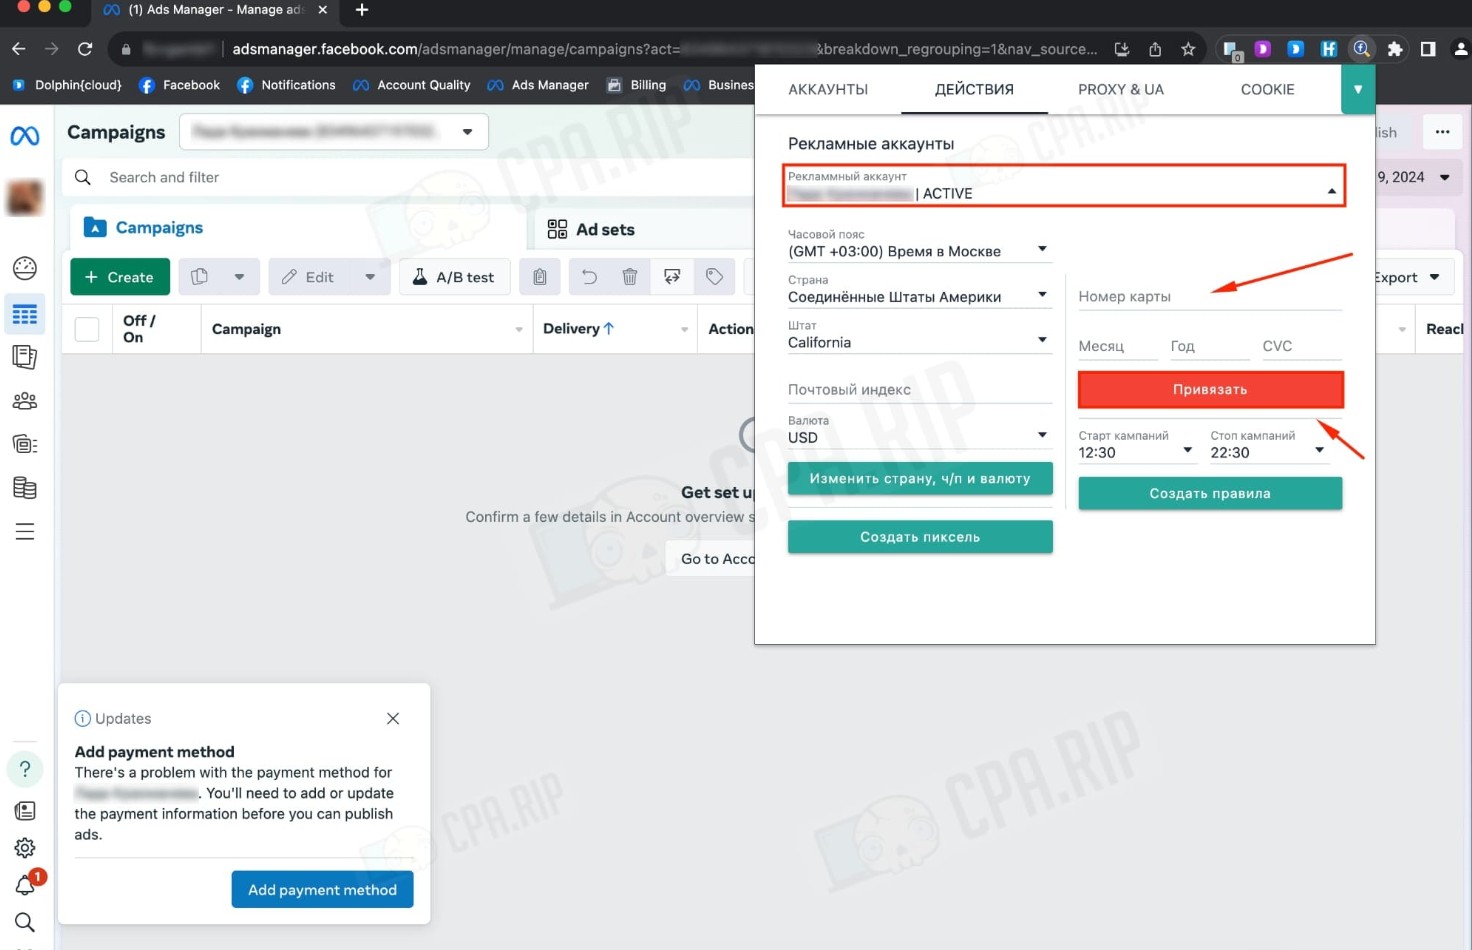This screenshot has width=1472, height=950.
Task: Open the settings gear in sidebar
Action: point(25,848)
